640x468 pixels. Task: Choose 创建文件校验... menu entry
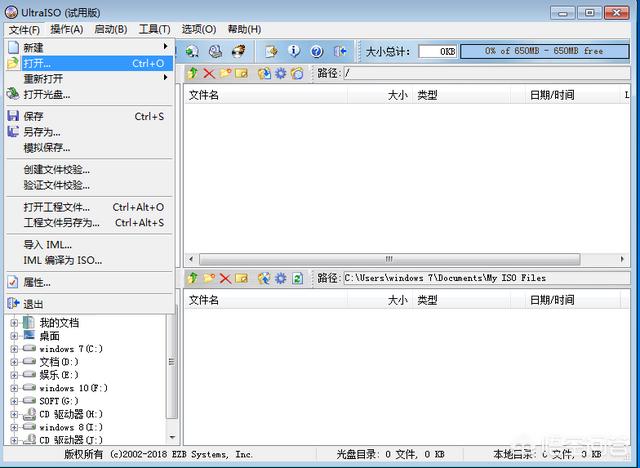[89, 170]
